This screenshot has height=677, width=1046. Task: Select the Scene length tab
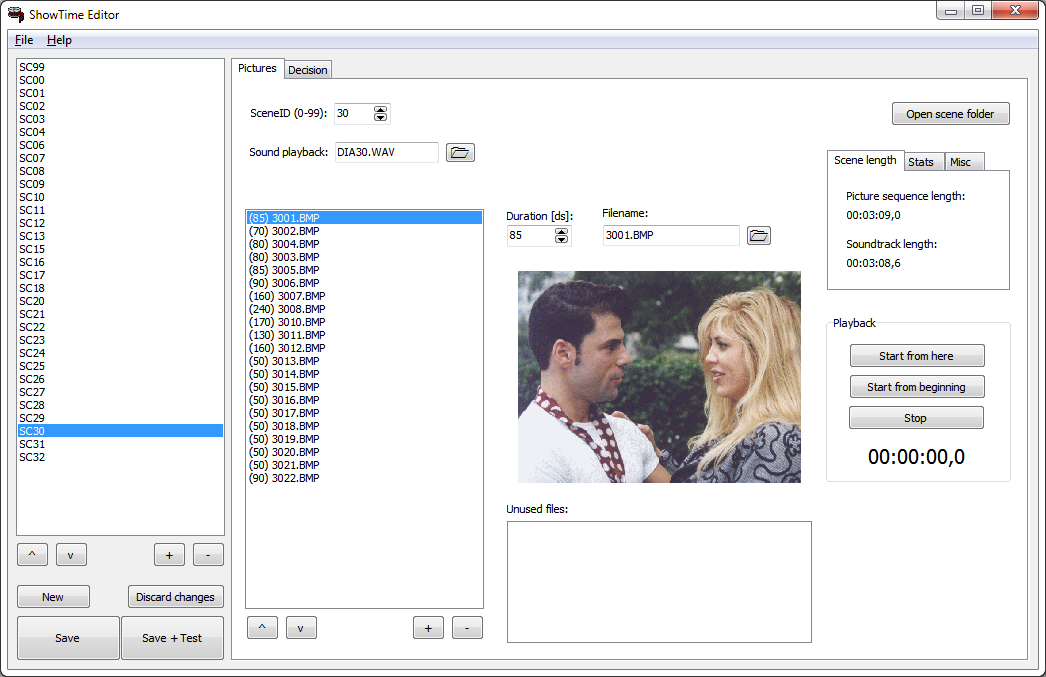(x=865, y=160)
